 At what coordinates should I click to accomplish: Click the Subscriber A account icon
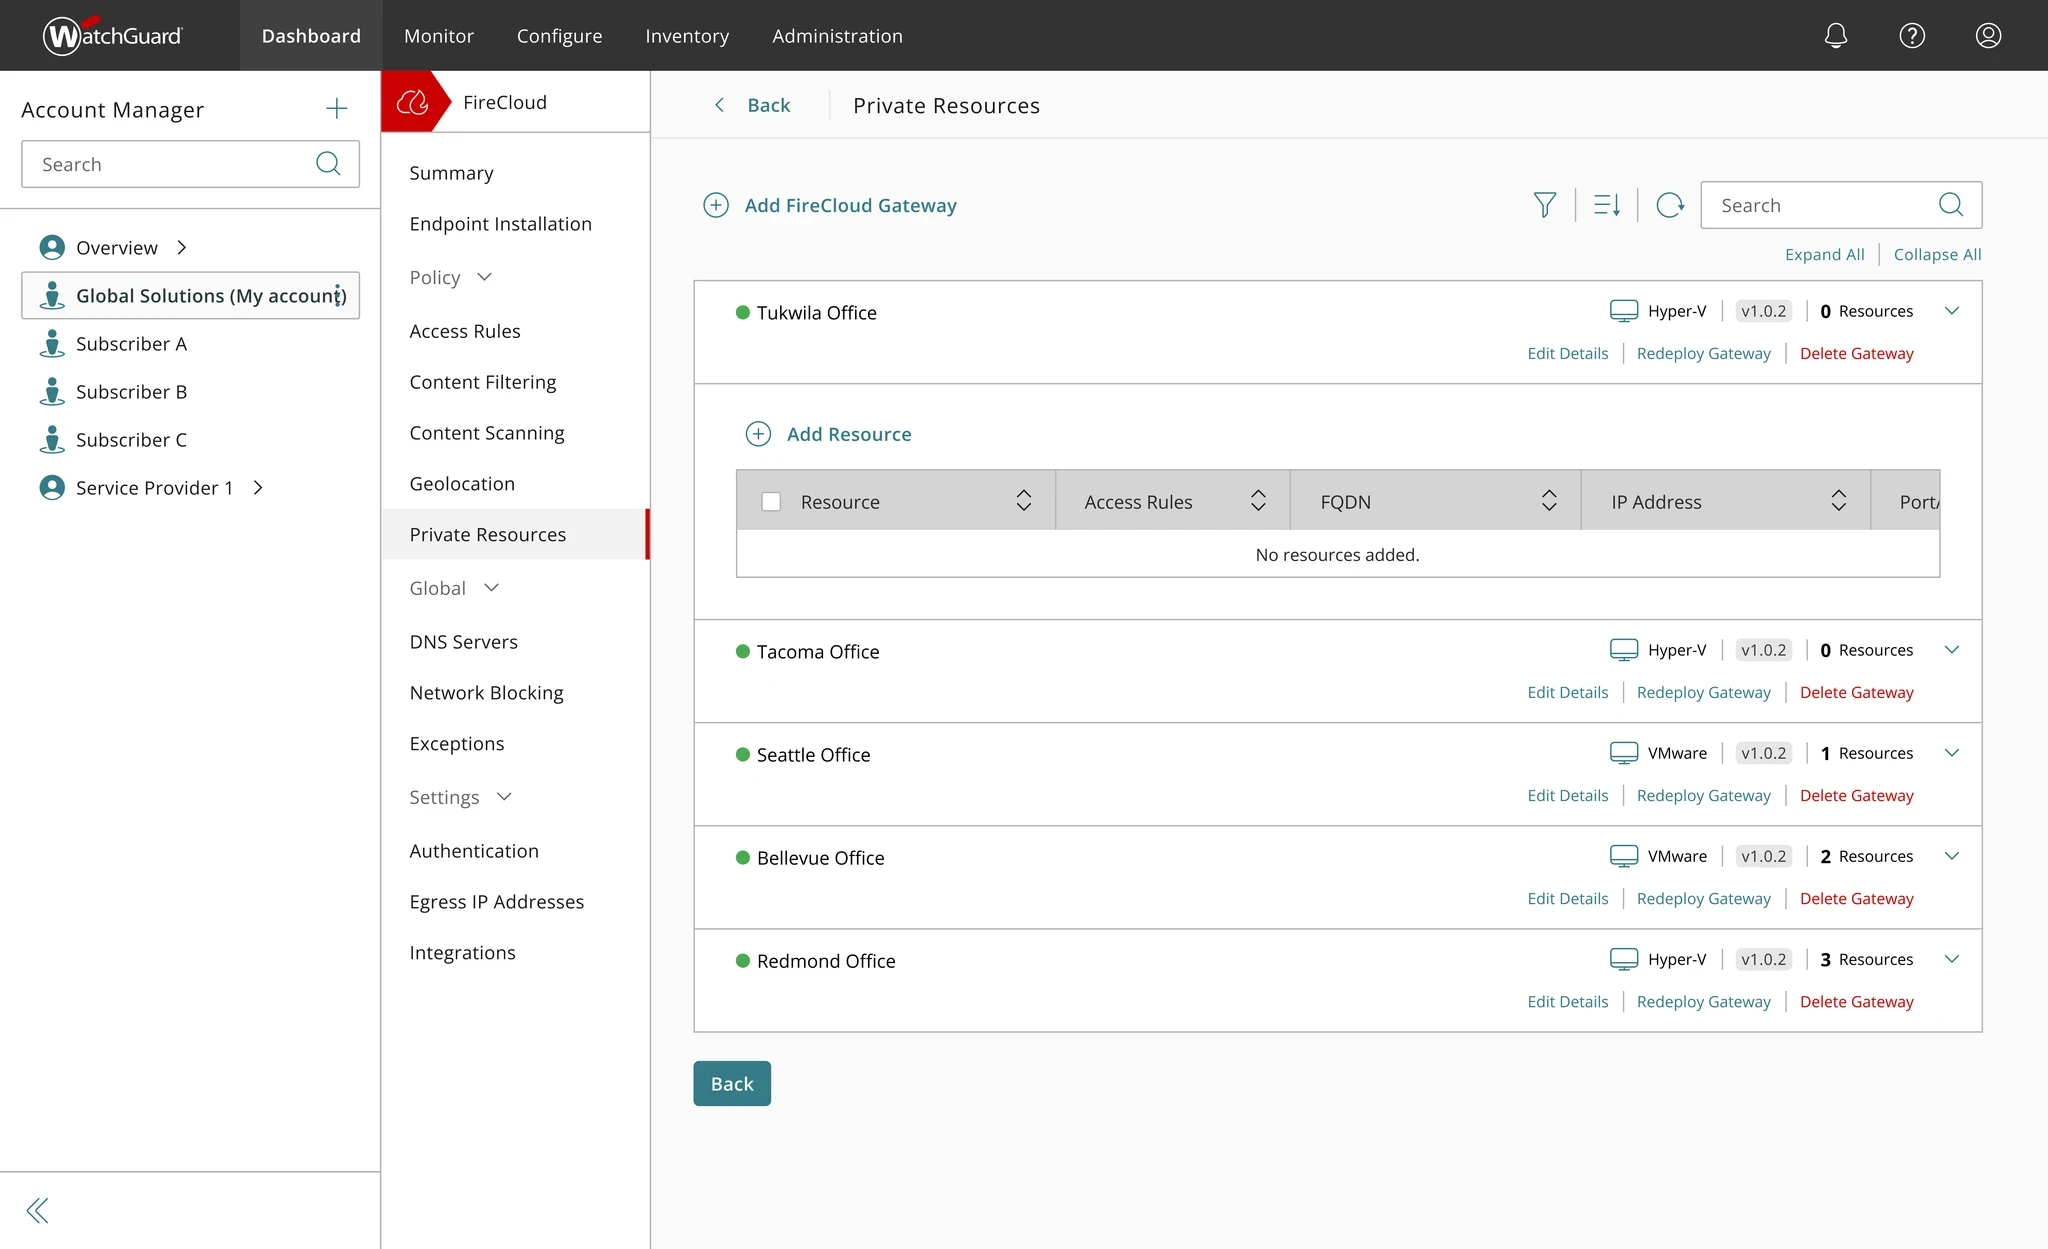tap(52, 343)
